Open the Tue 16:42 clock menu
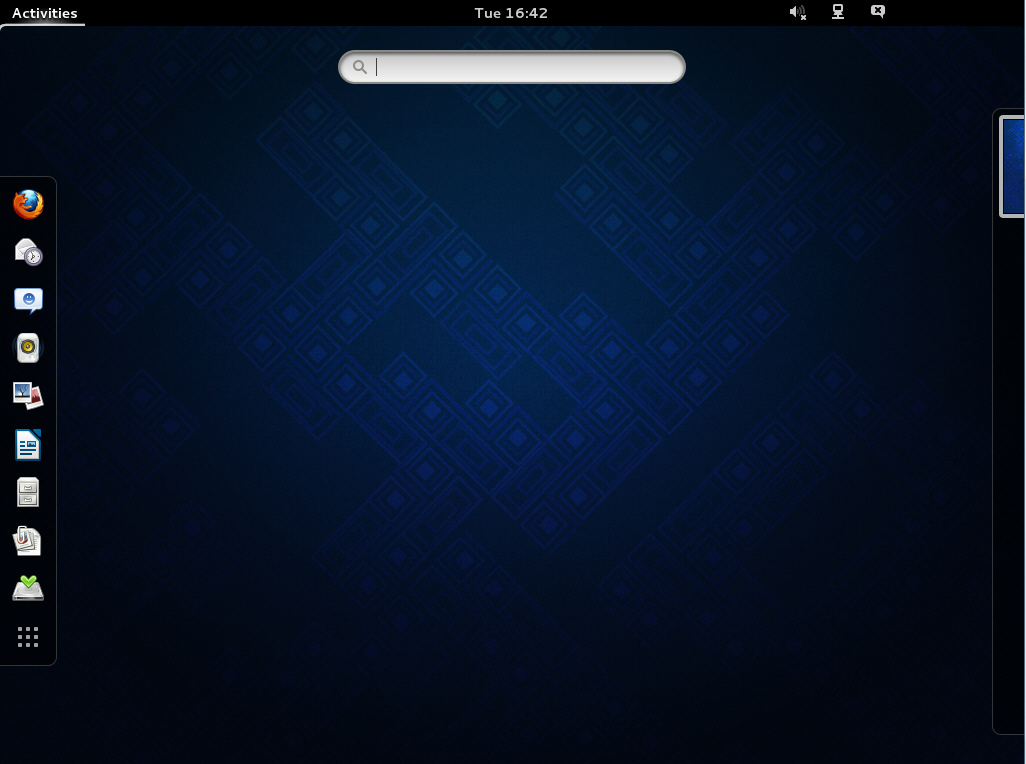Viewport: 1026px width, 764px height. point(511,13)
